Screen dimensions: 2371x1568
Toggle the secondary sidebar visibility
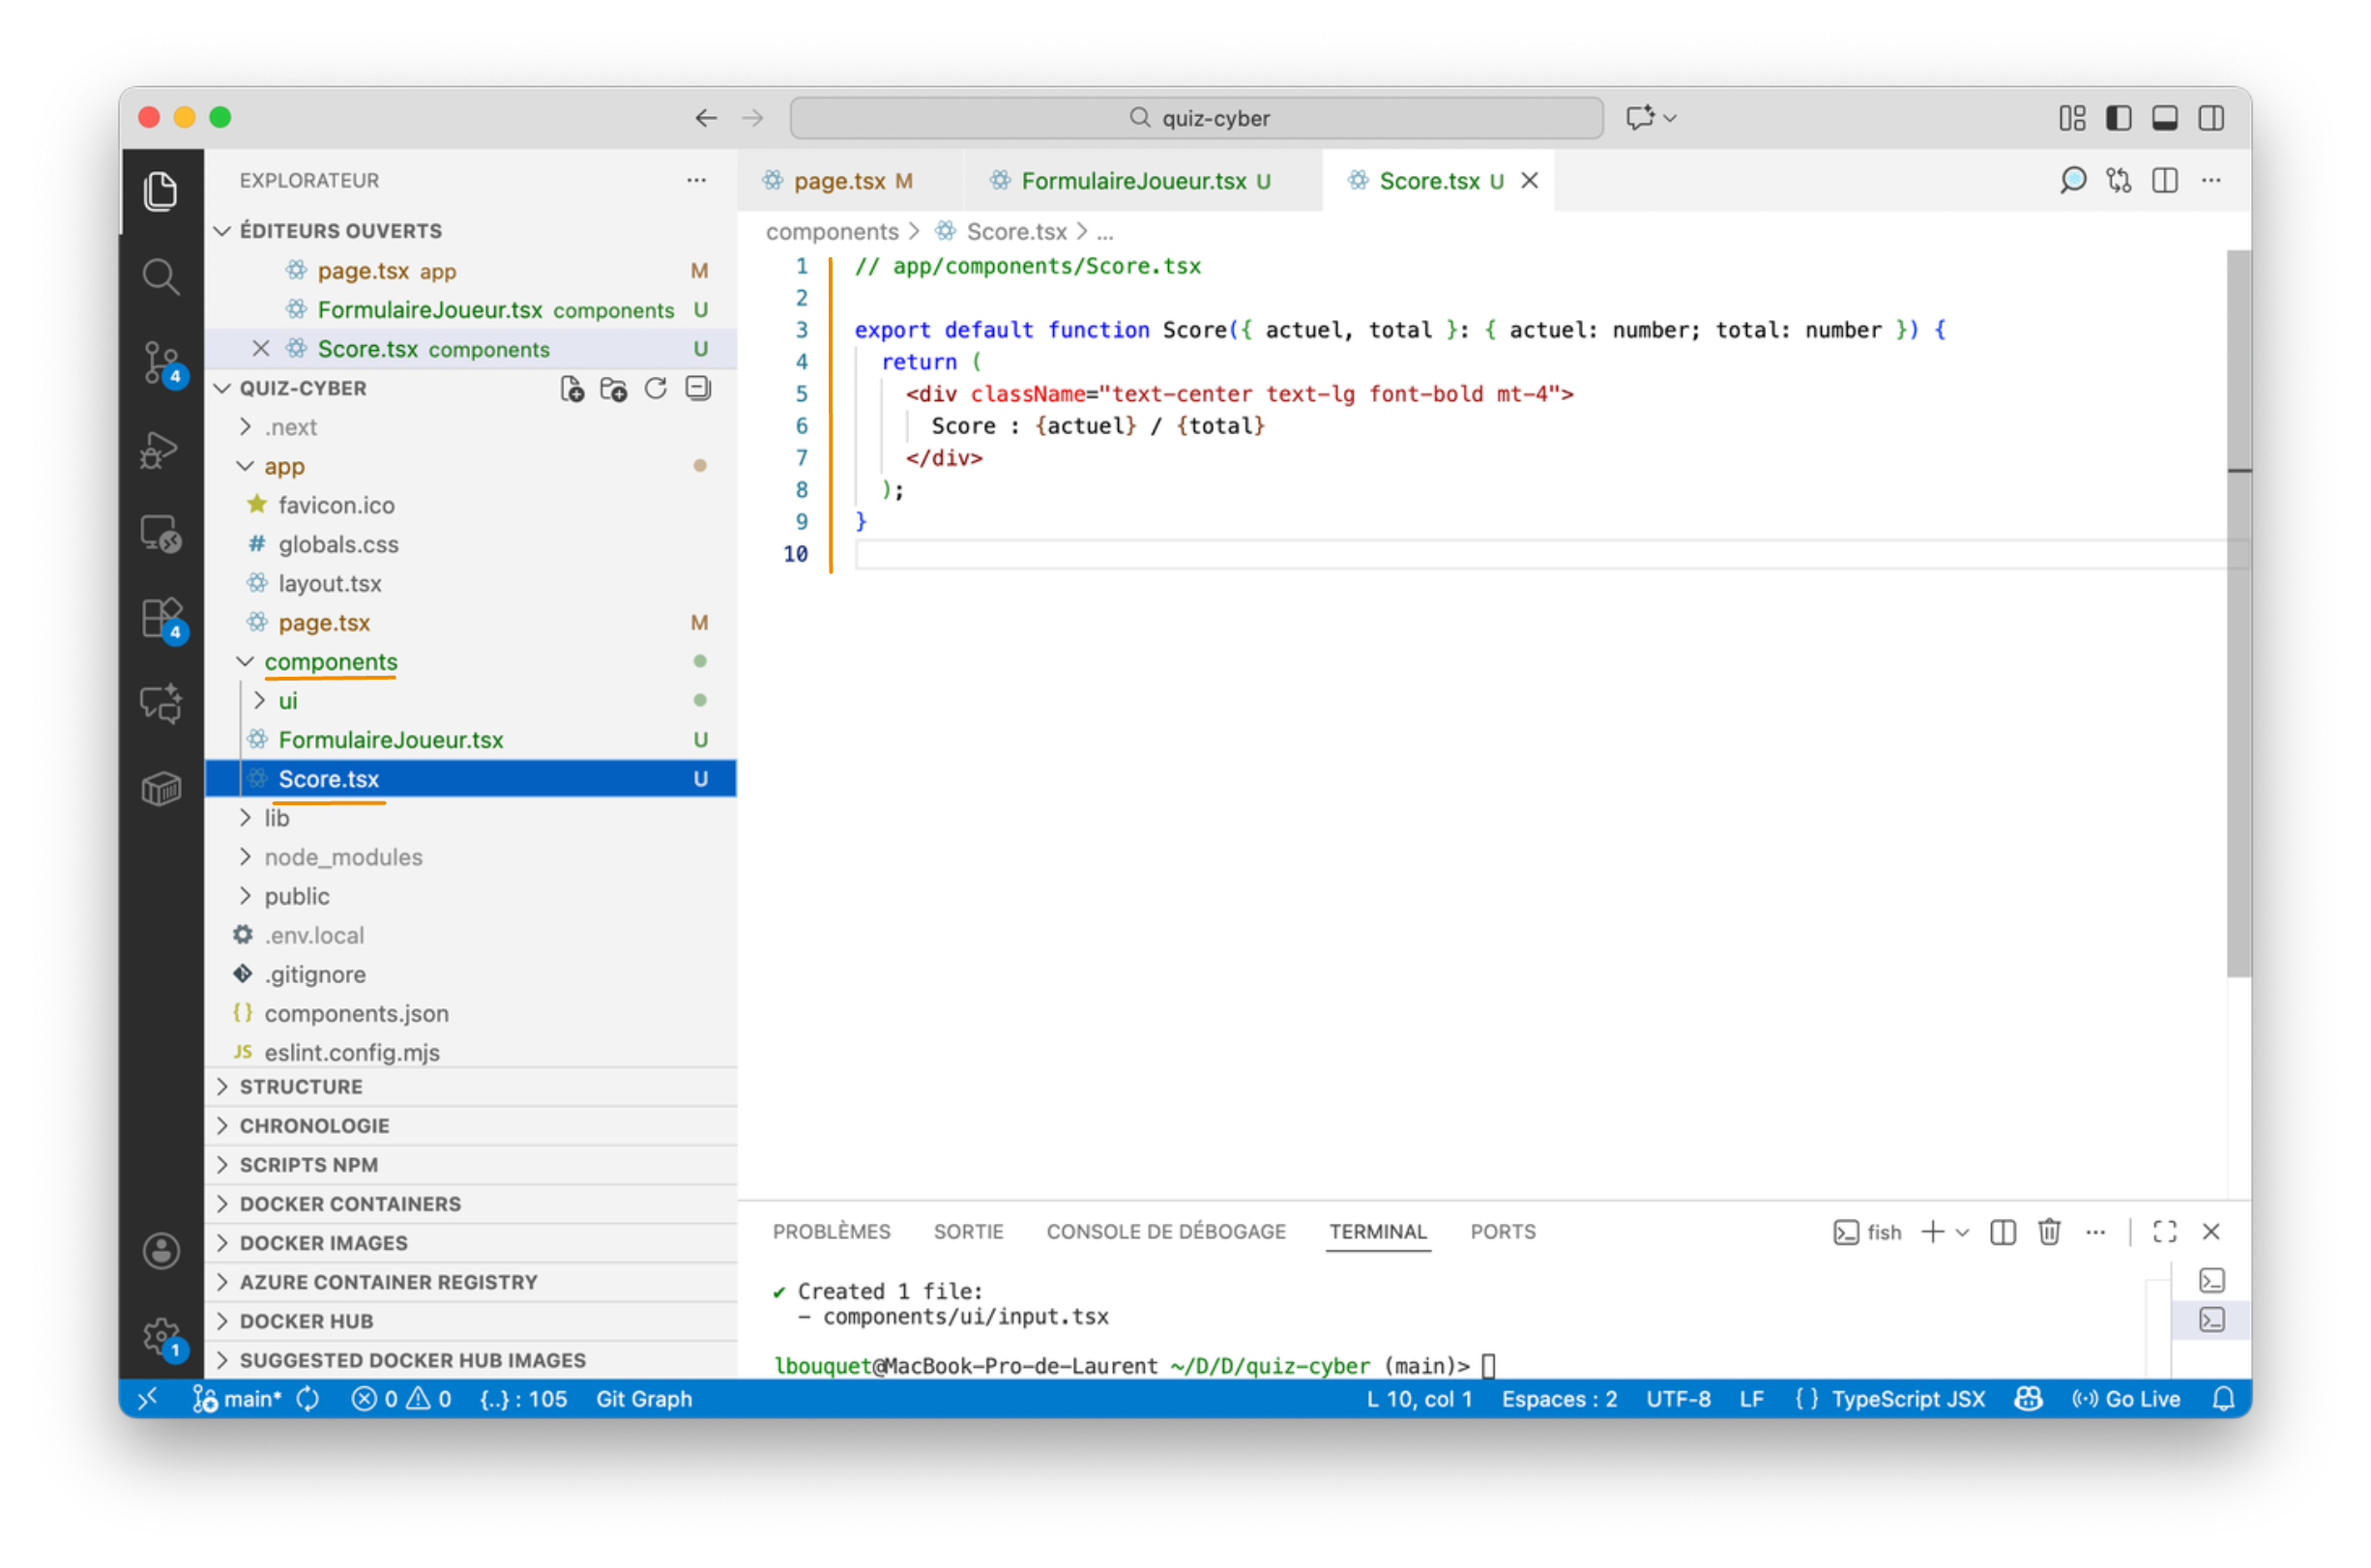[x=2212, y=118]
